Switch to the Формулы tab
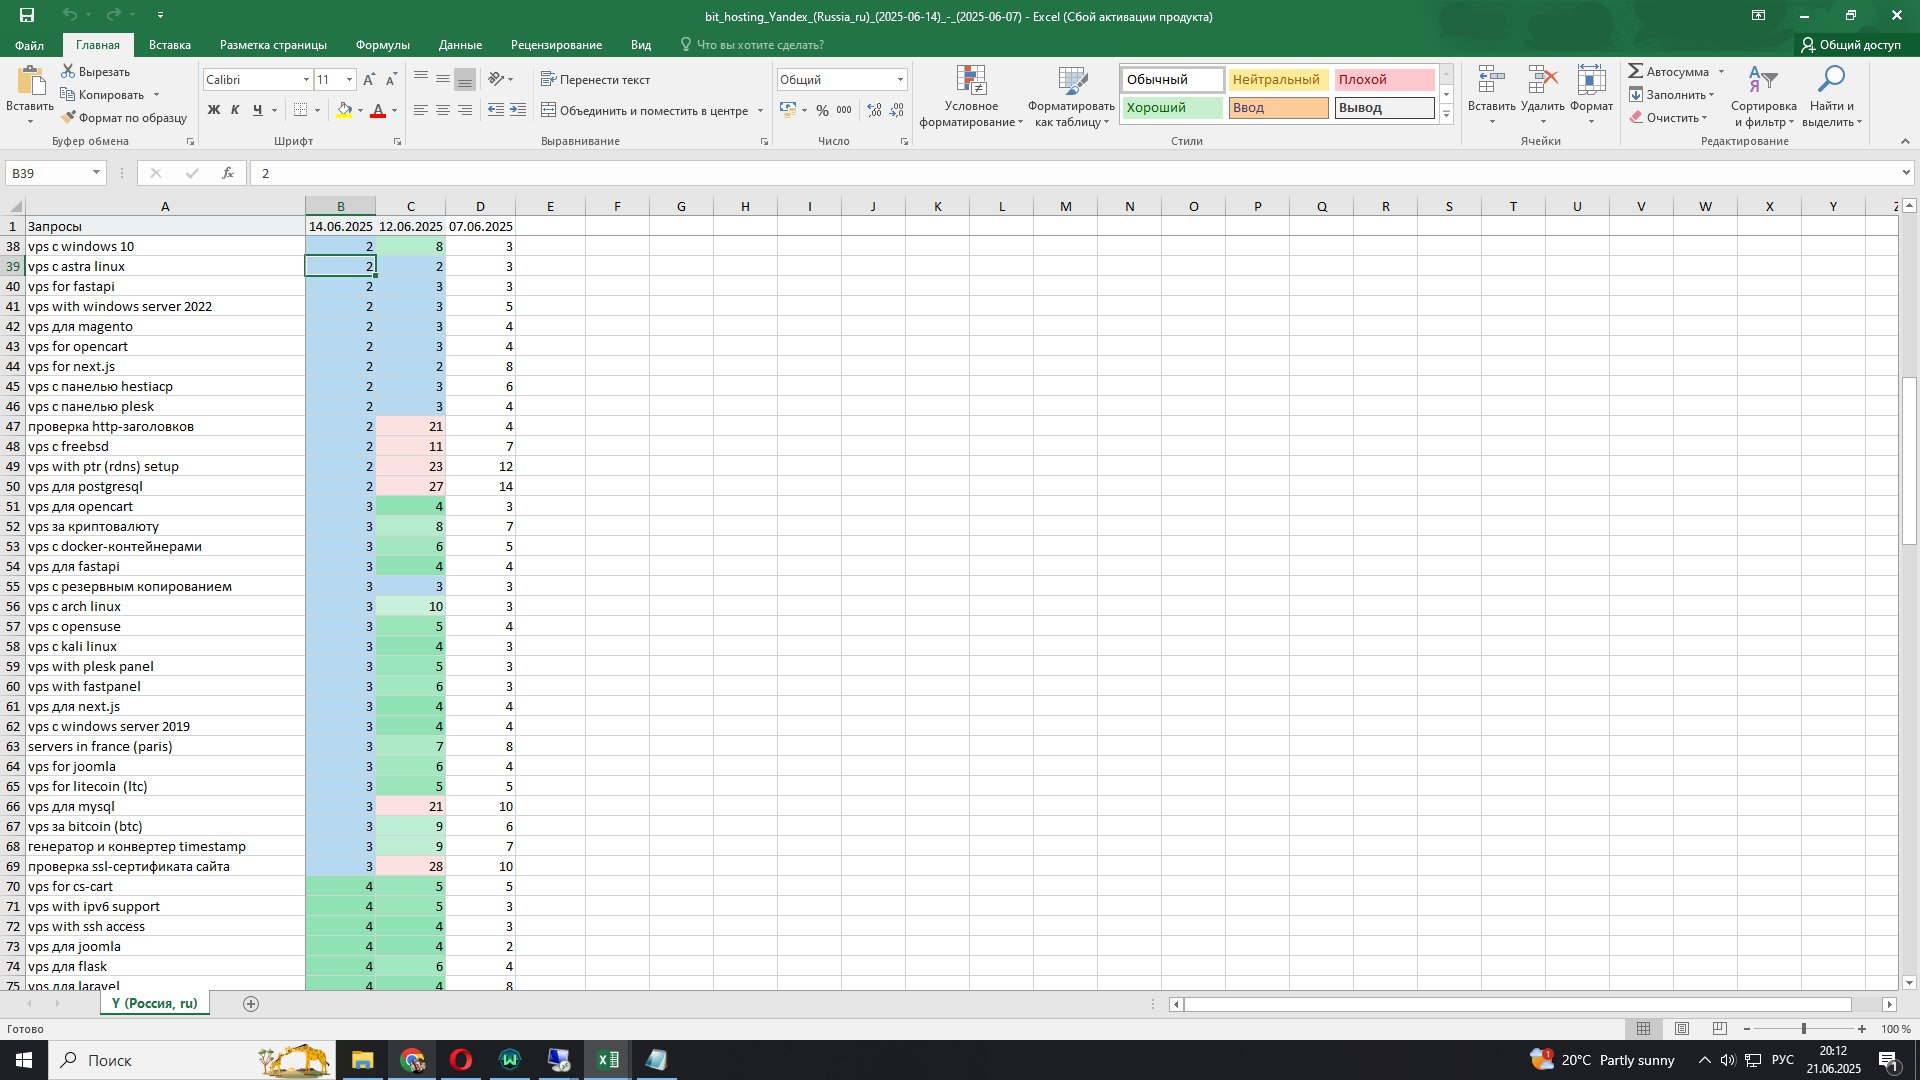The width and height of the screenshot is (1920, 1080). click(382, 45)
